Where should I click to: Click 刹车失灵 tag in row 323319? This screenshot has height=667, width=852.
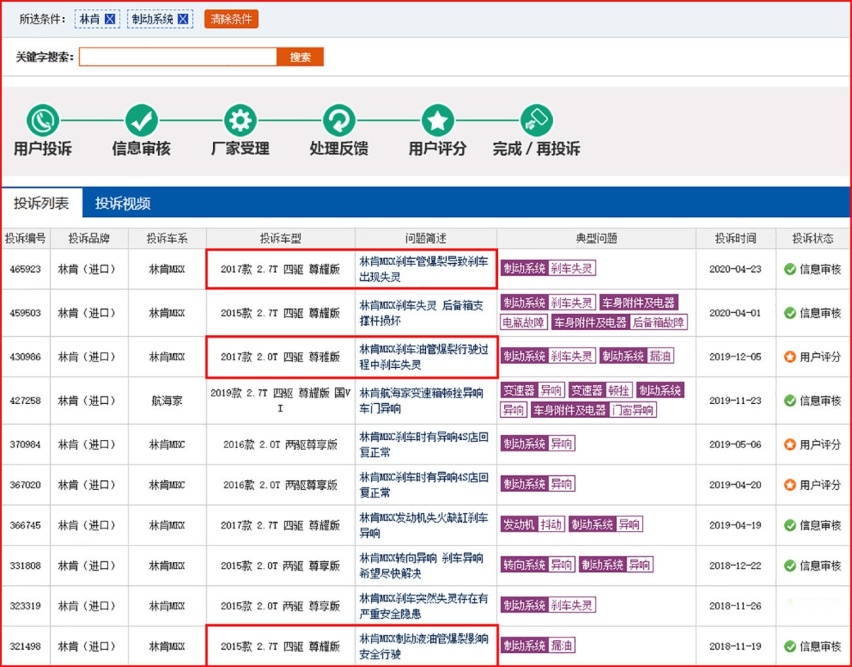click(572, 605)
